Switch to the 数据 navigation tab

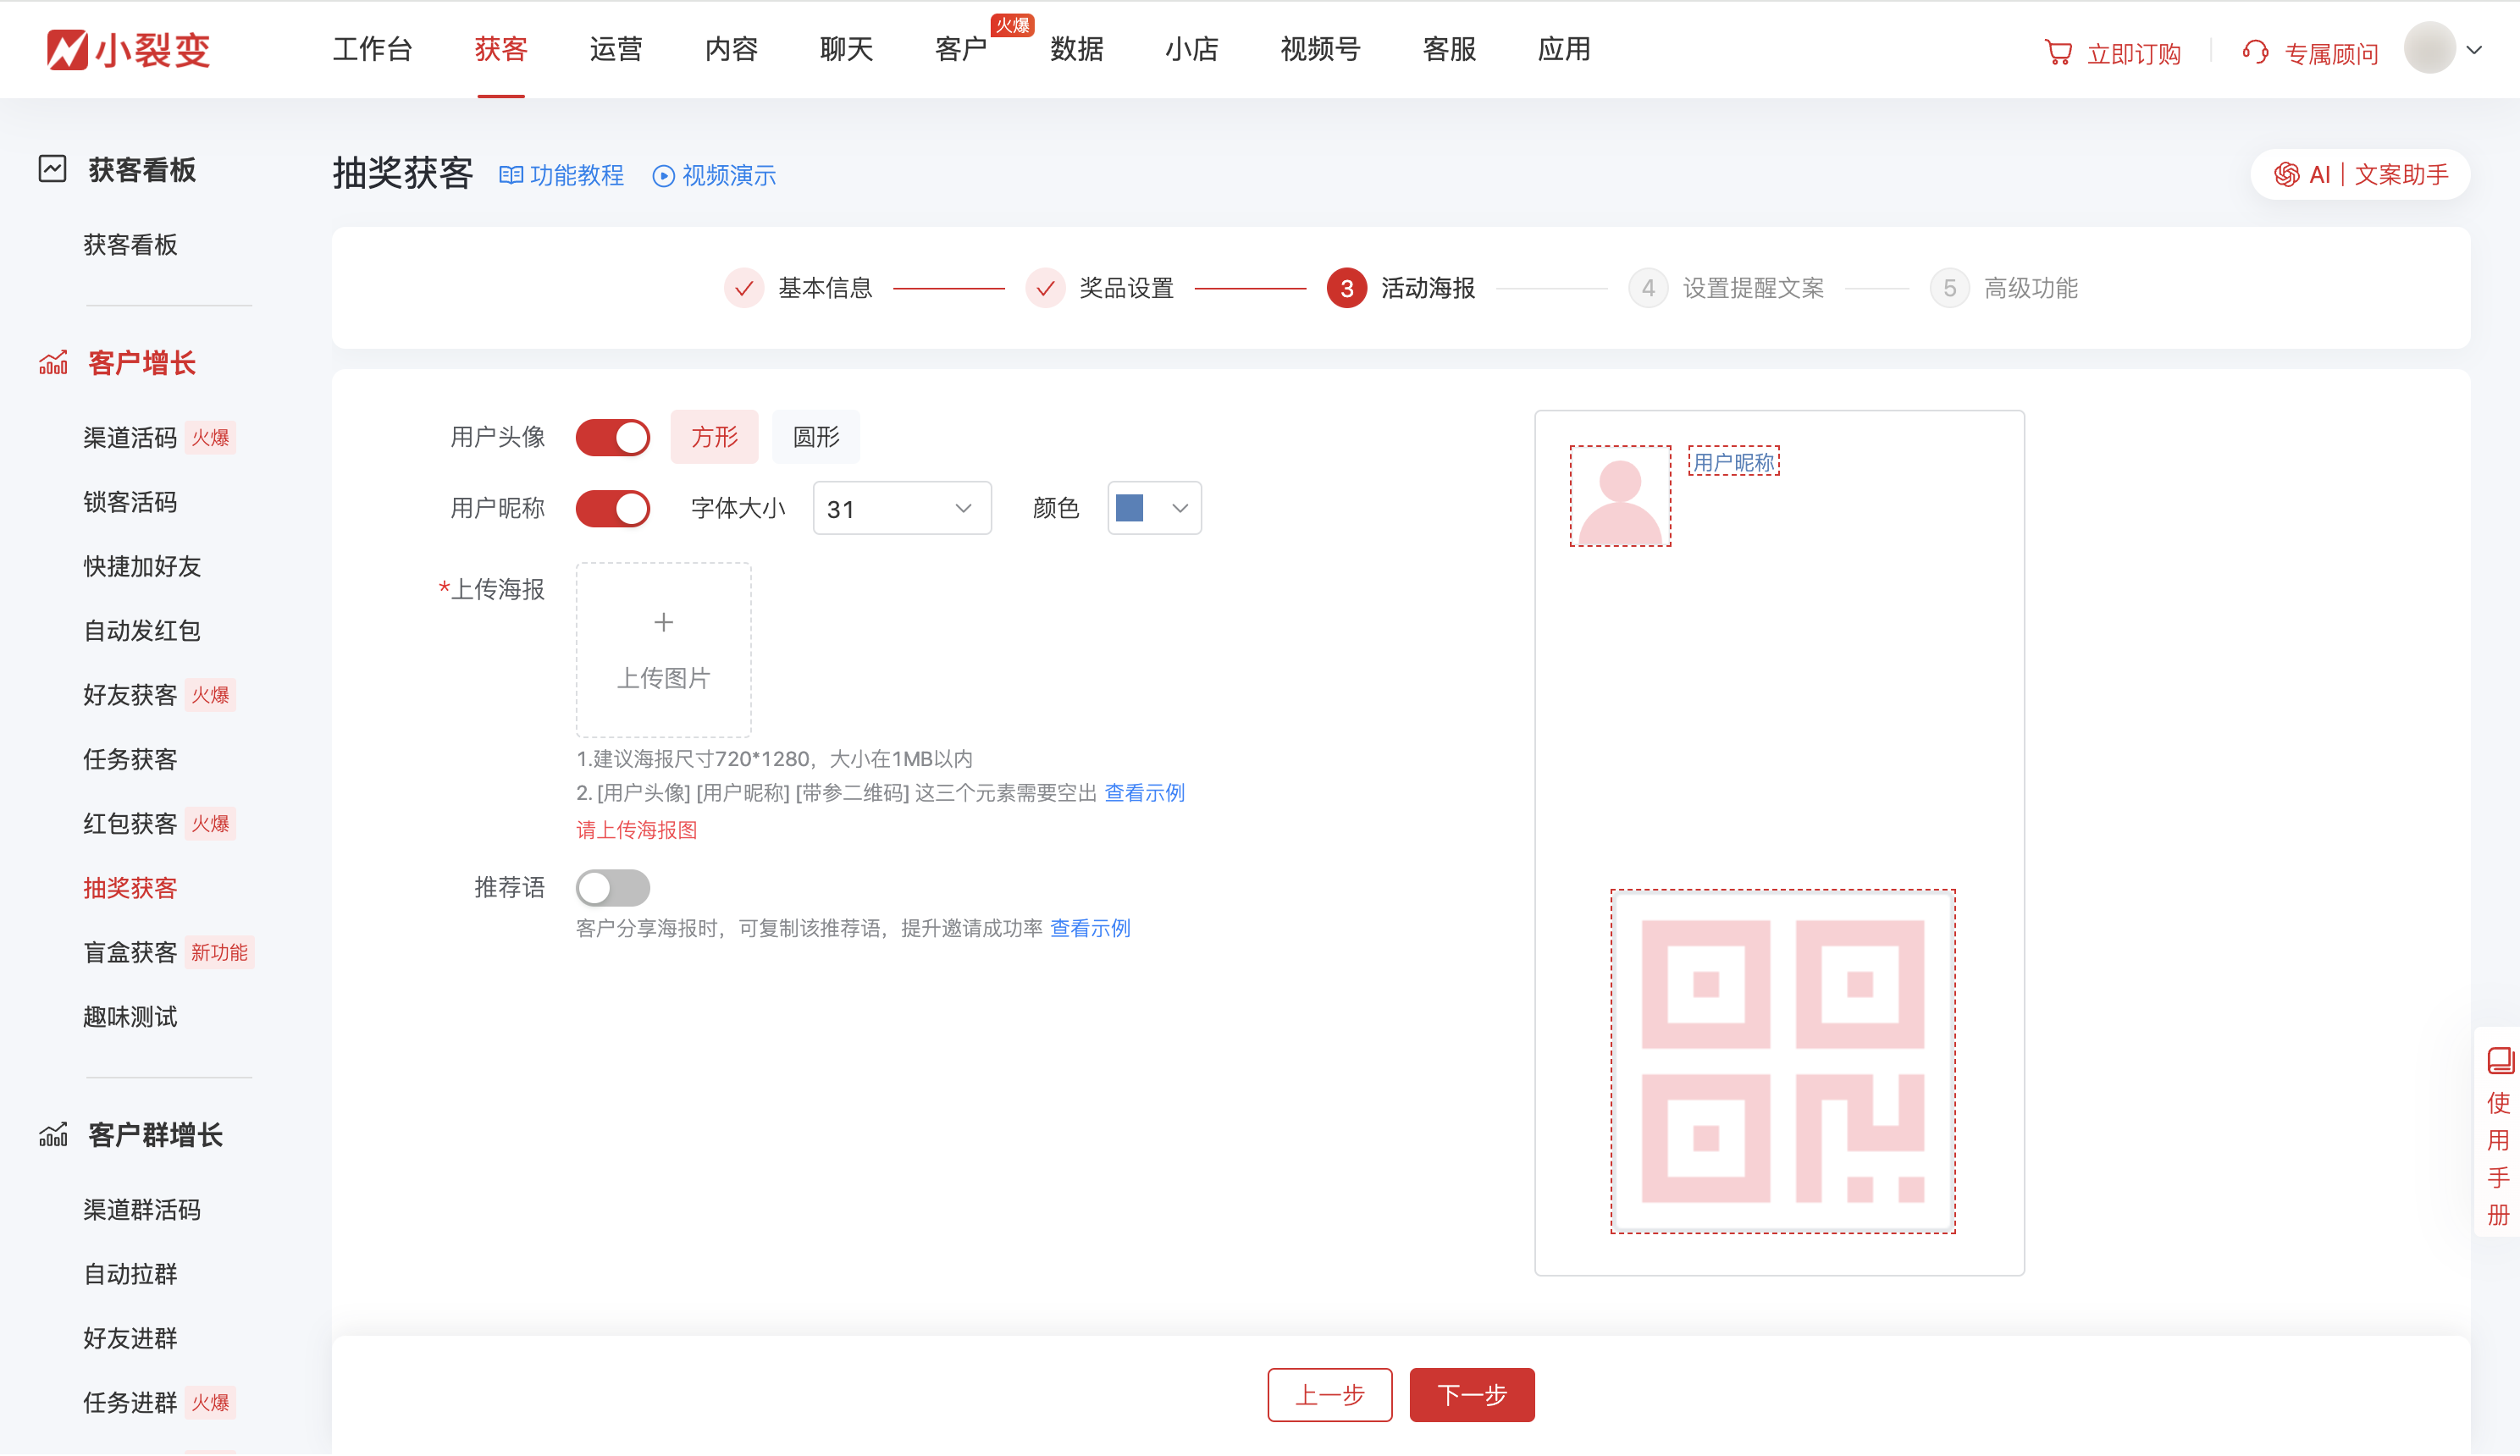tap(1076, 49)
